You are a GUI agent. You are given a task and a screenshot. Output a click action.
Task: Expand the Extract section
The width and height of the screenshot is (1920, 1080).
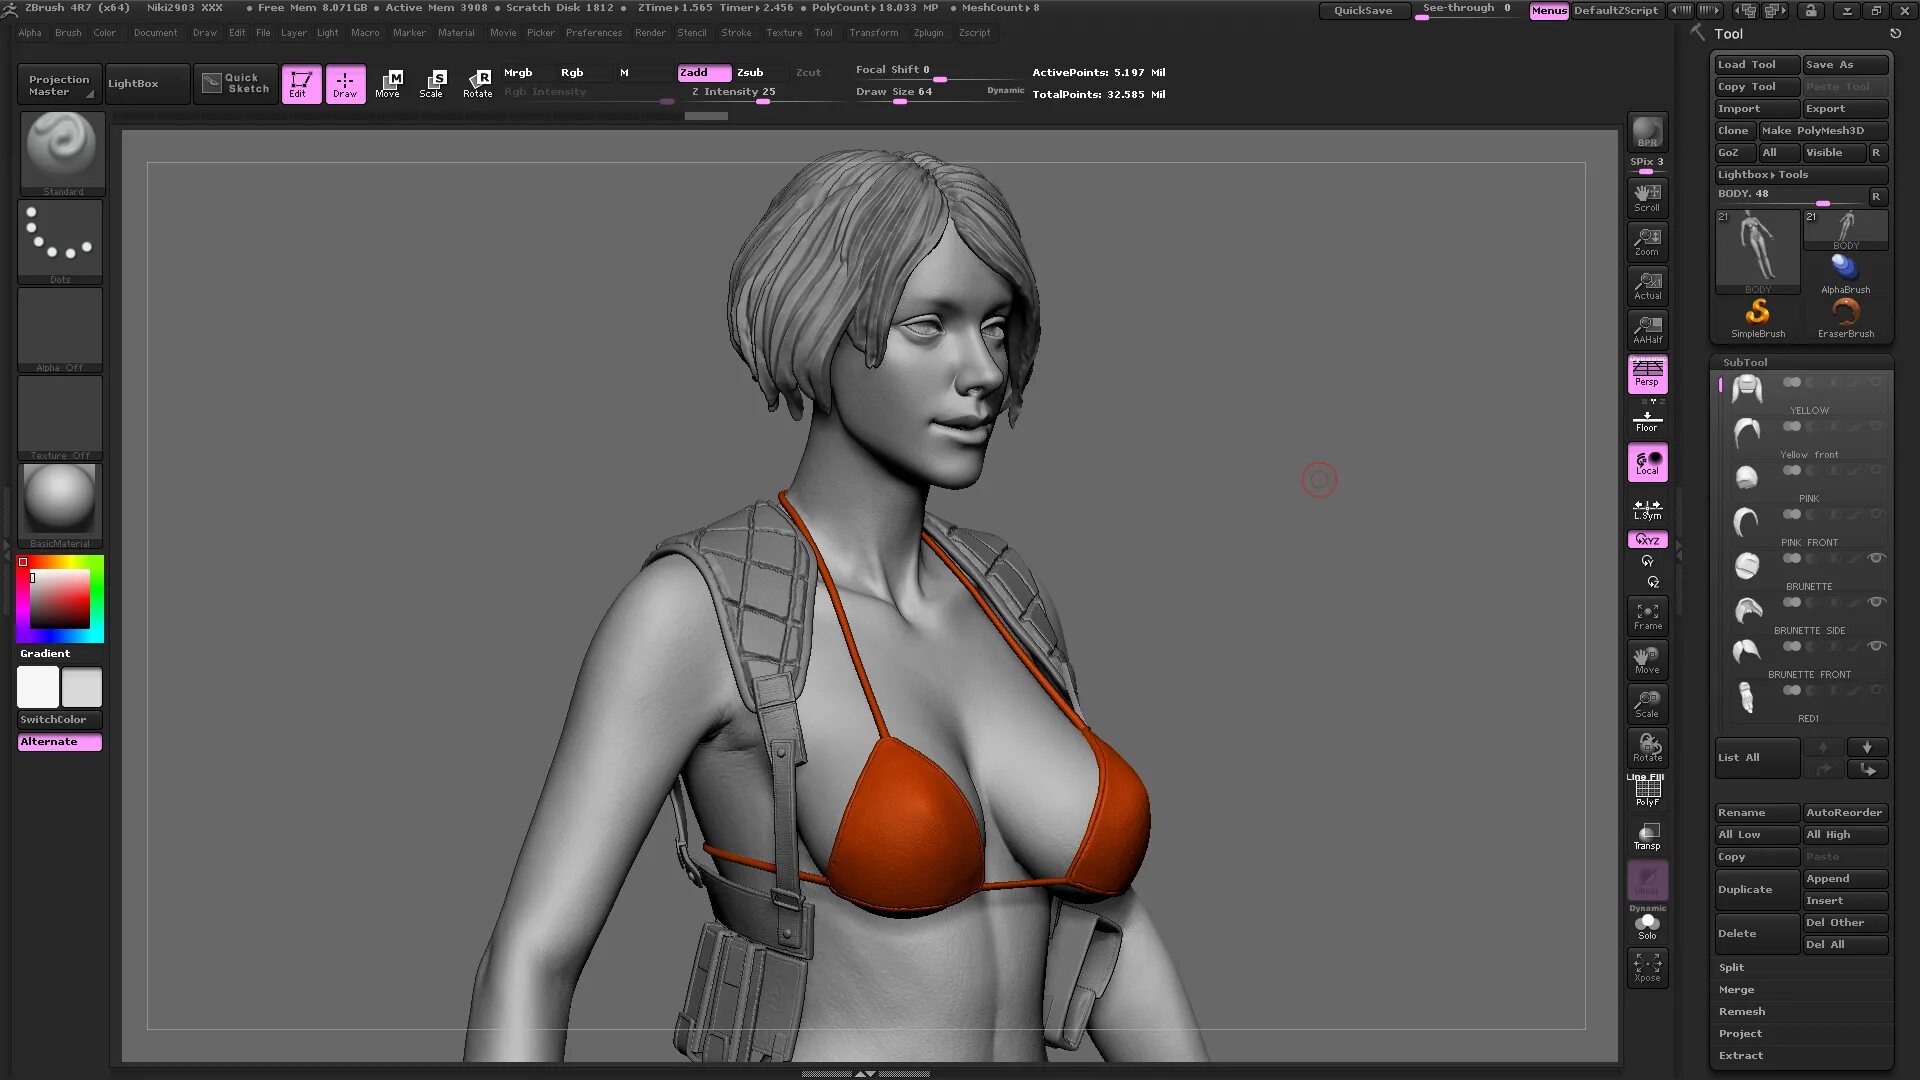click(1740, 1055)
